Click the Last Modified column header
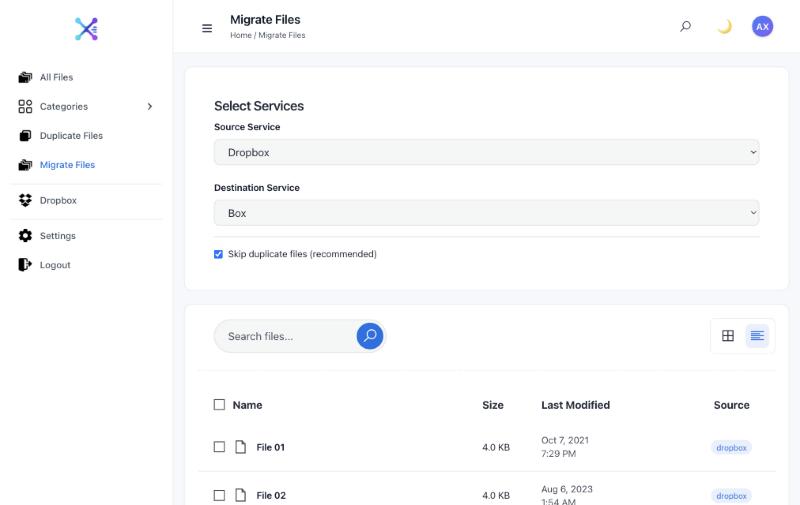800x505 pixels. tap(576, 405)
